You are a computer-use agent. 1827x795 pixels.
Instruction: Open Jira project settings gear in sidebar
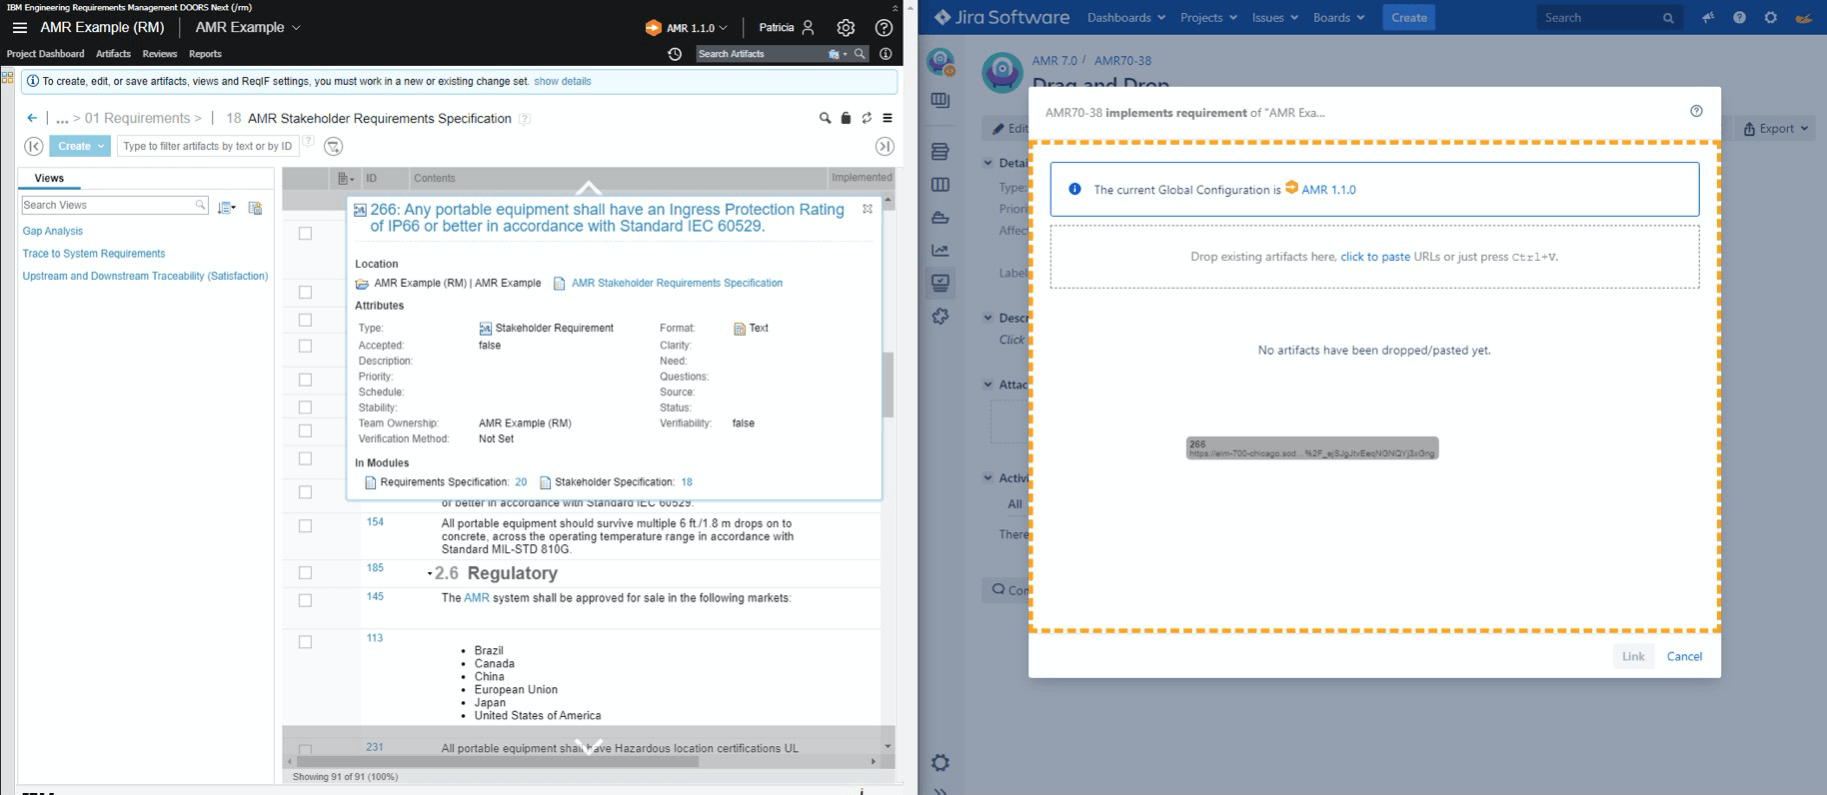point(940,763)
